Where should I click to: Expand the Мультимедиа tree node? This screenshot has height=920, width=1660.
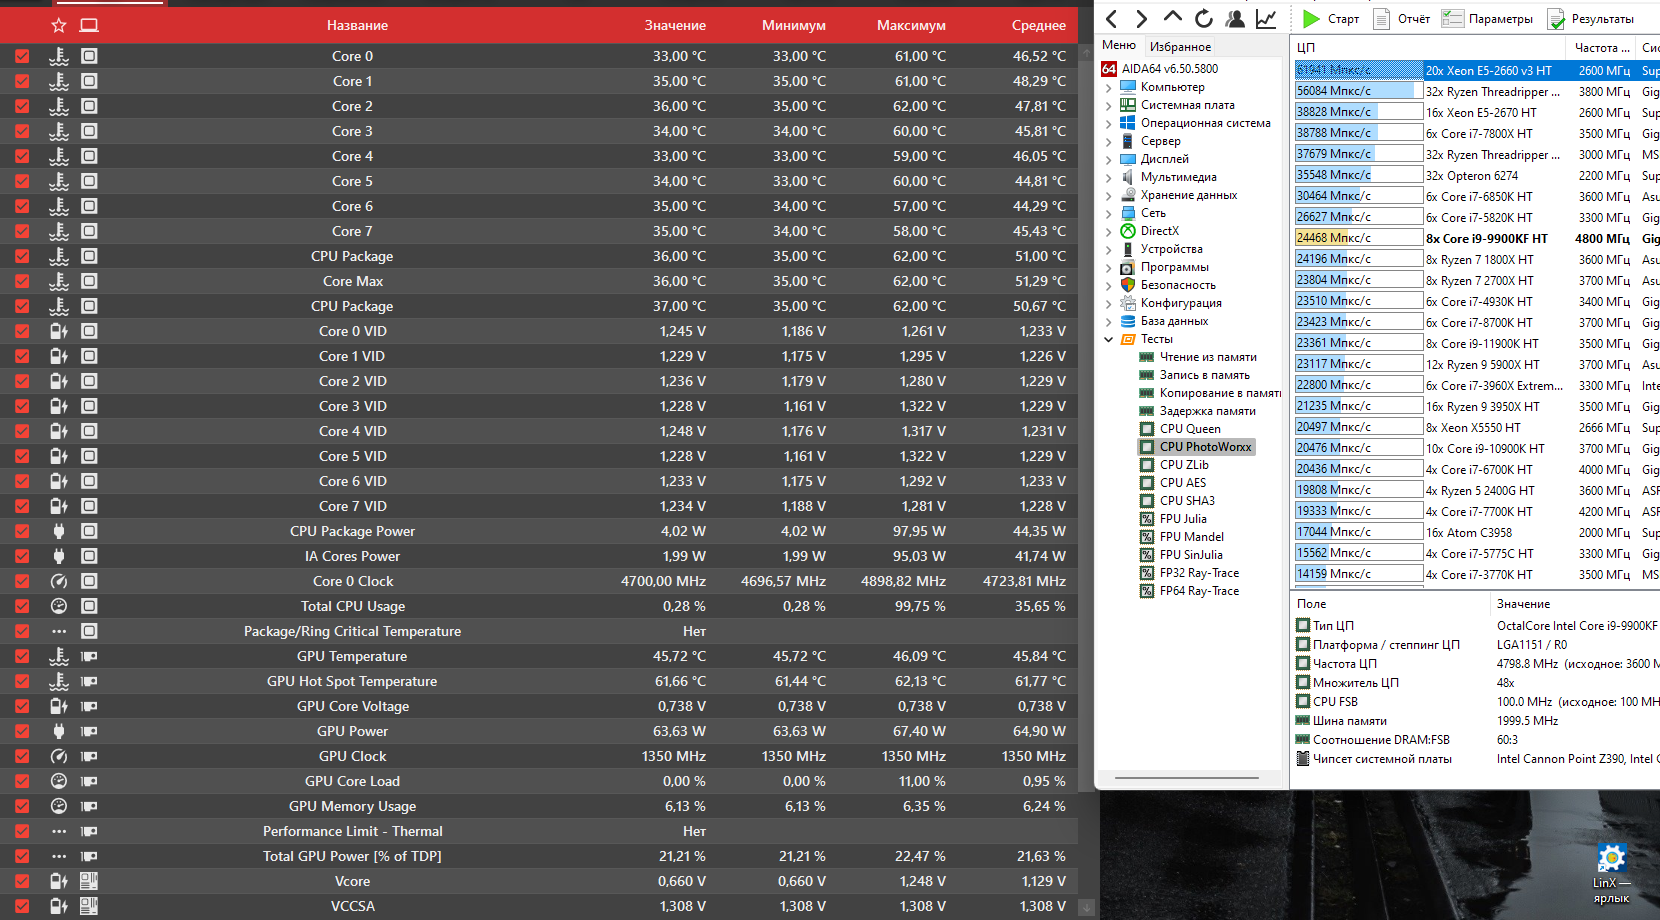tap(1108, 177)
